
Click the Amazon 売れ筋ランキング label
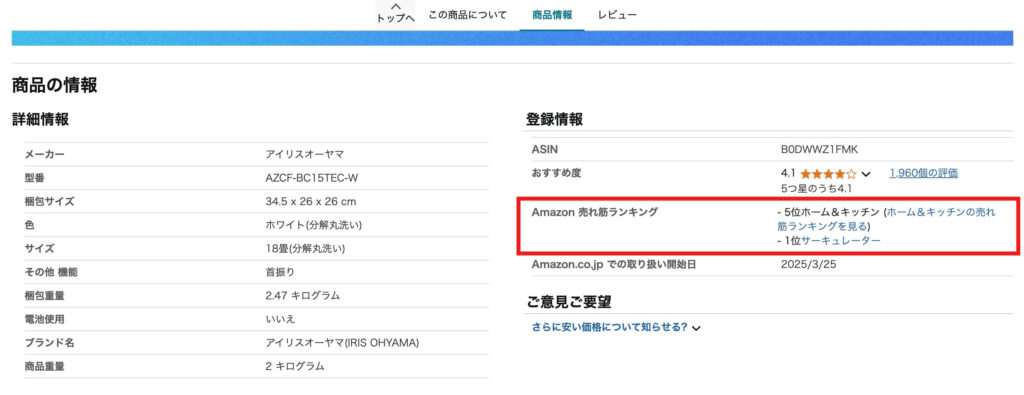pos(594,212)
